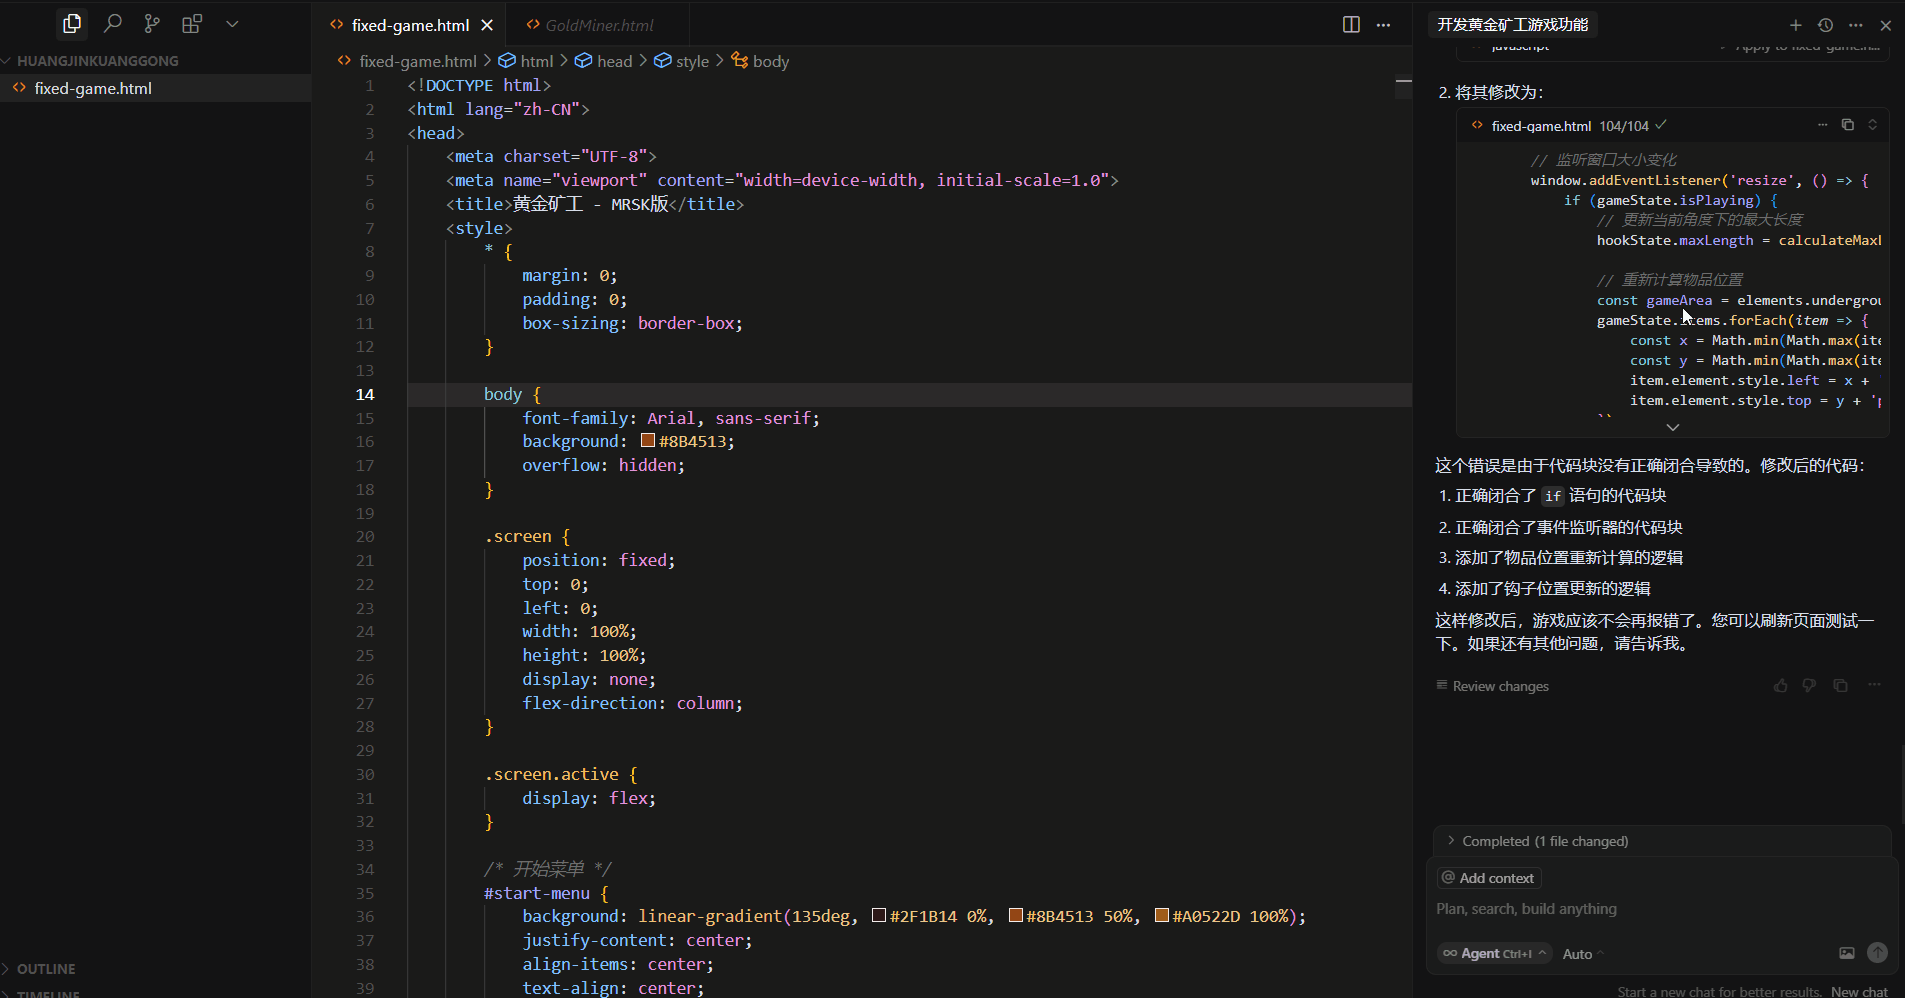The image size is (1905, 998).
Task: Expand the Completed (1 file changed) section
Action: 1544,841
